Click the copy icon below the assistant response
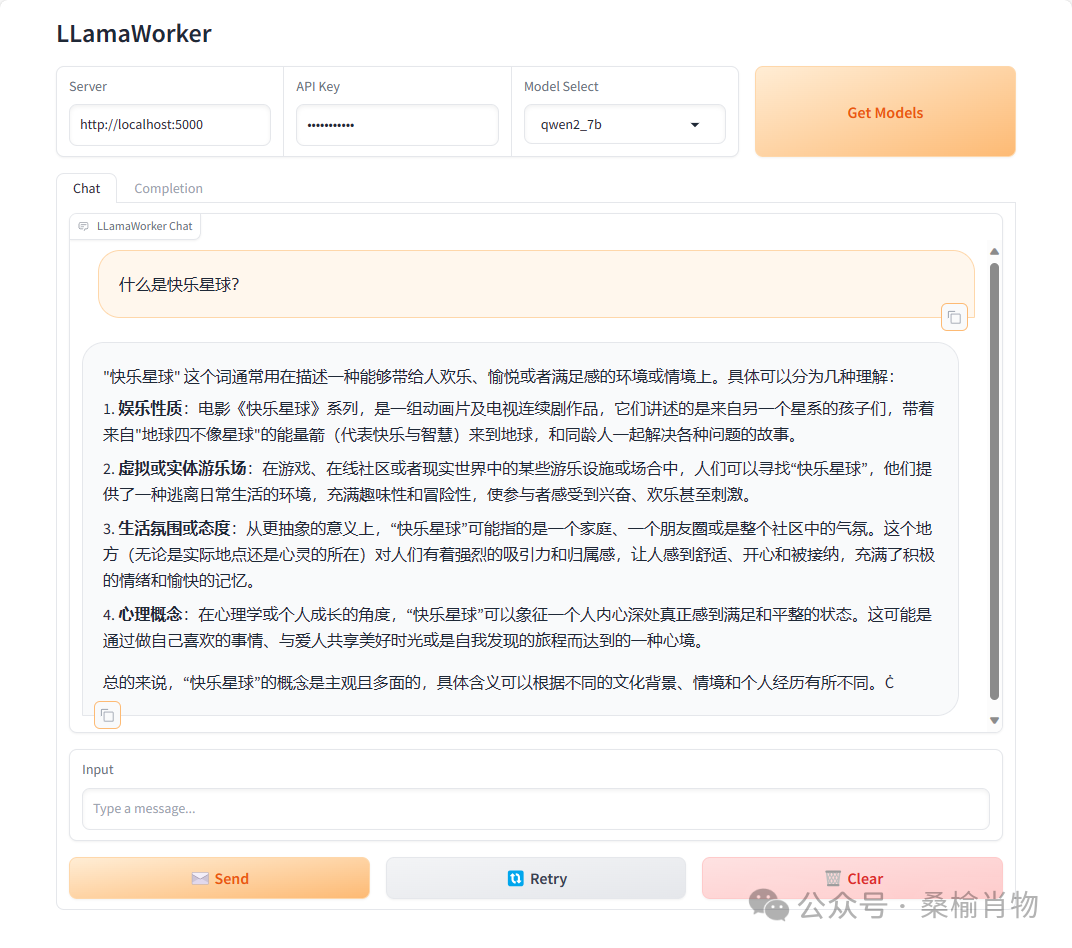Screen dimensions: 1072x948 pos(107,715)
